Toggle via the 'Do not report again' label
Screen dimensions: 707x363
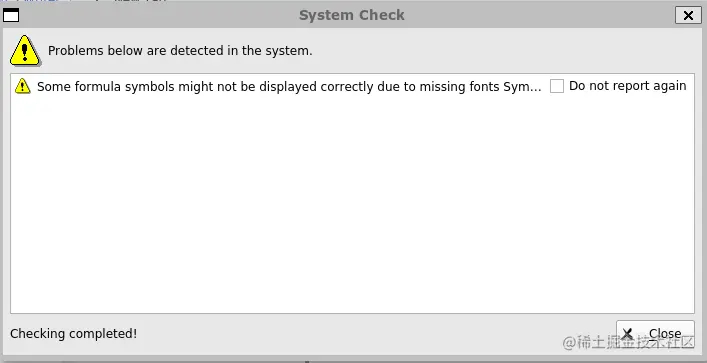tap(628, 86)
